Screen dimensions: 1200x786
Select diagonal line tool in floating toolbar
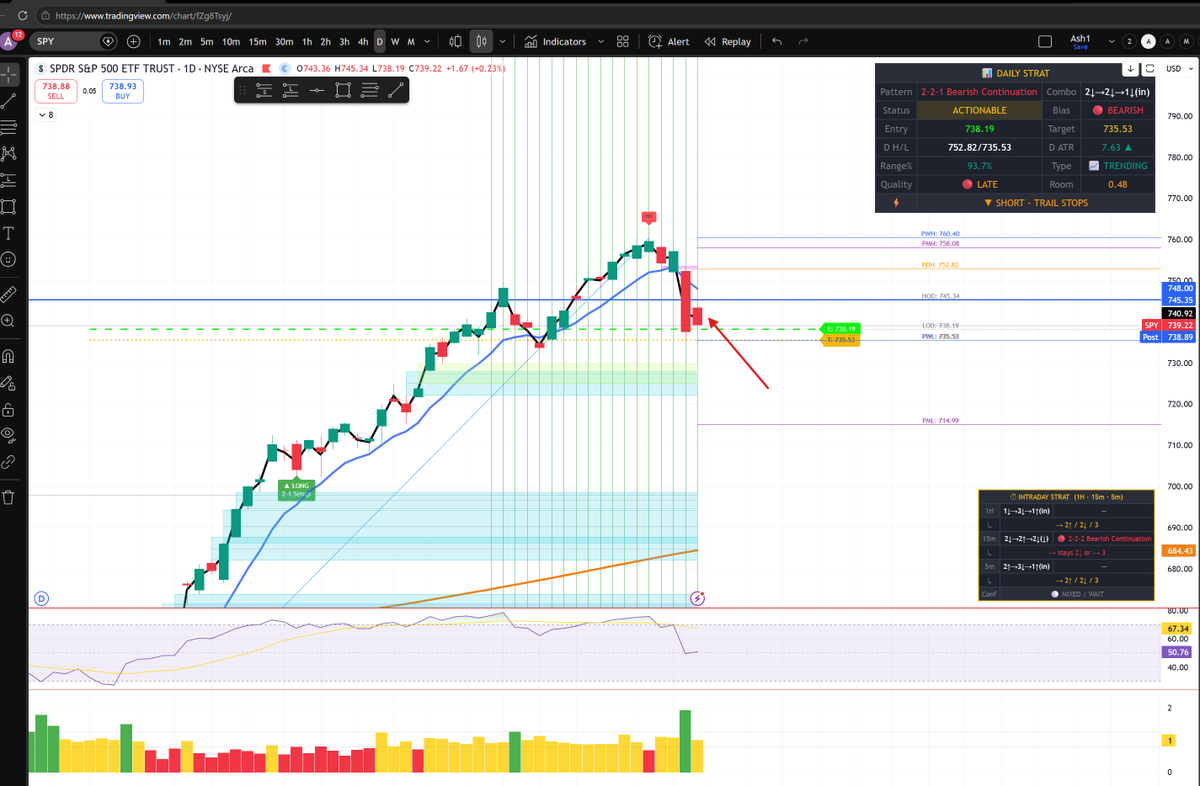click(396, 90)
